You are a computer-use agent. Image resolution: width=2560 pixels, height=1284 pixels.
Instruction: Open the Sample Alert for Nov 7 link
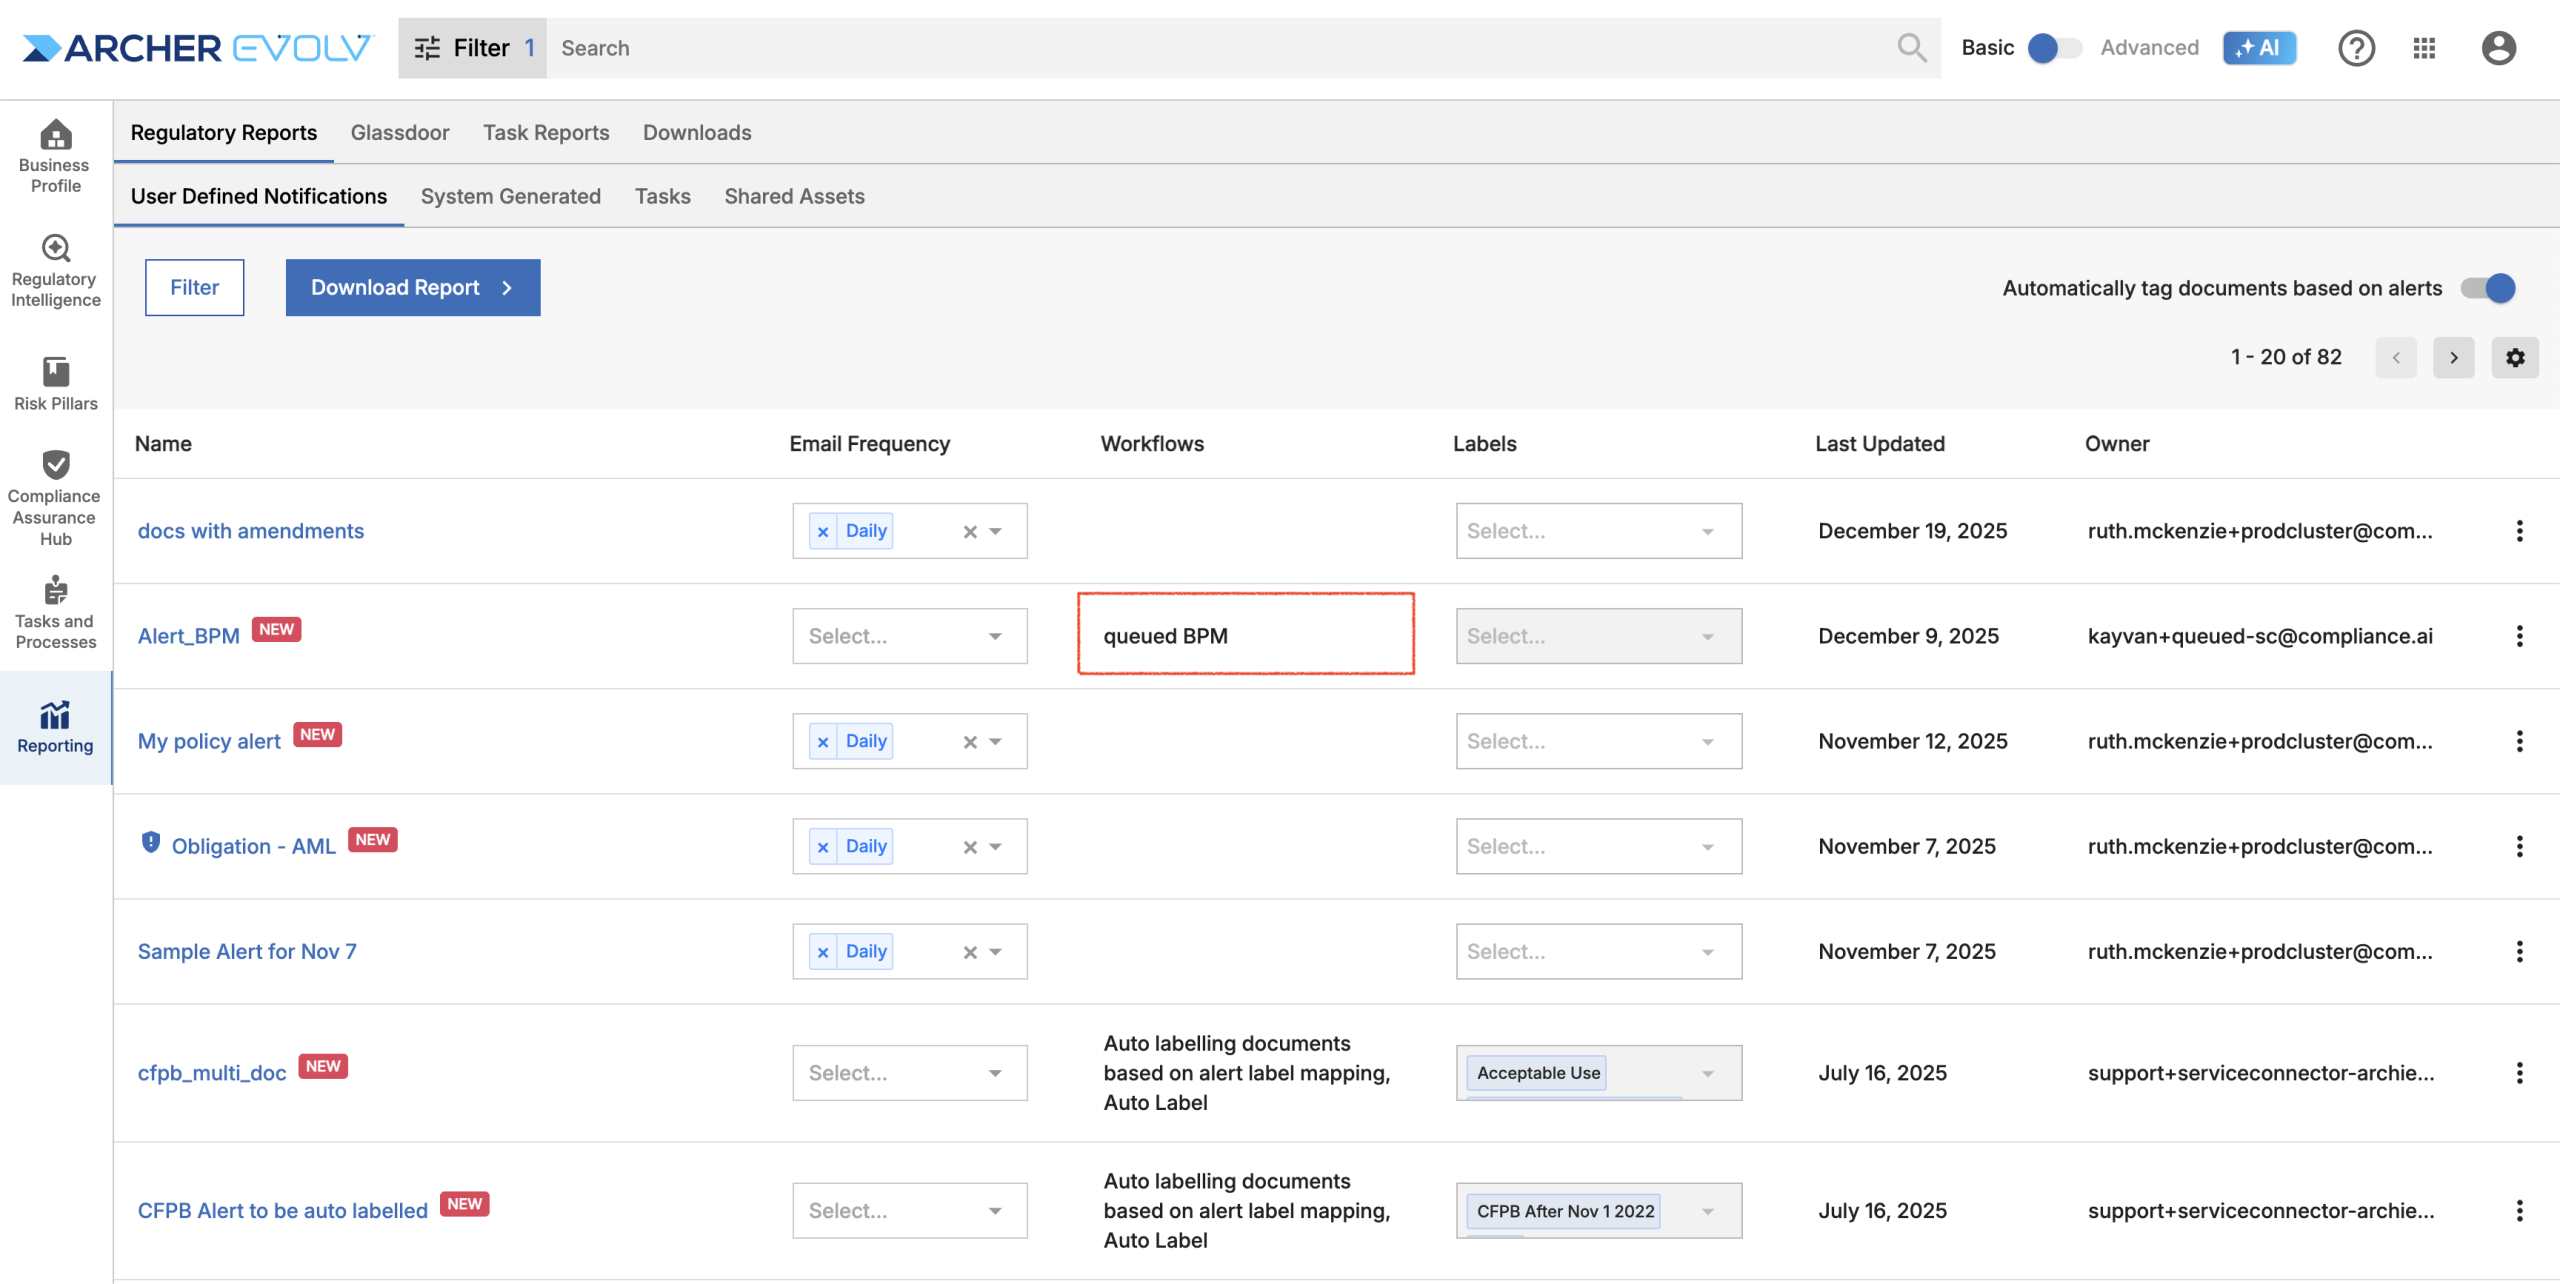(x=247, y=952)
